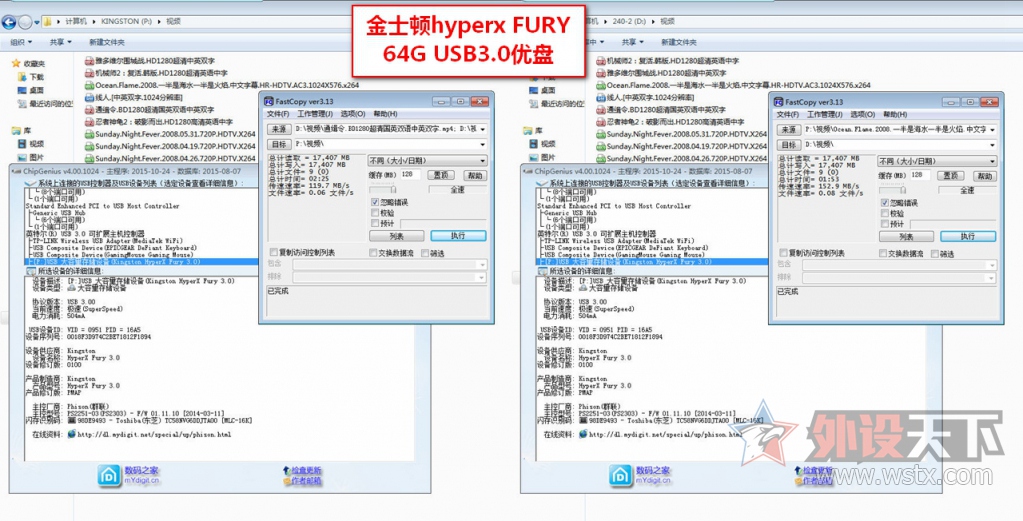
Task: Click 执行 button in FastCopy targeting D:\视频\
Action: point(968,237)
